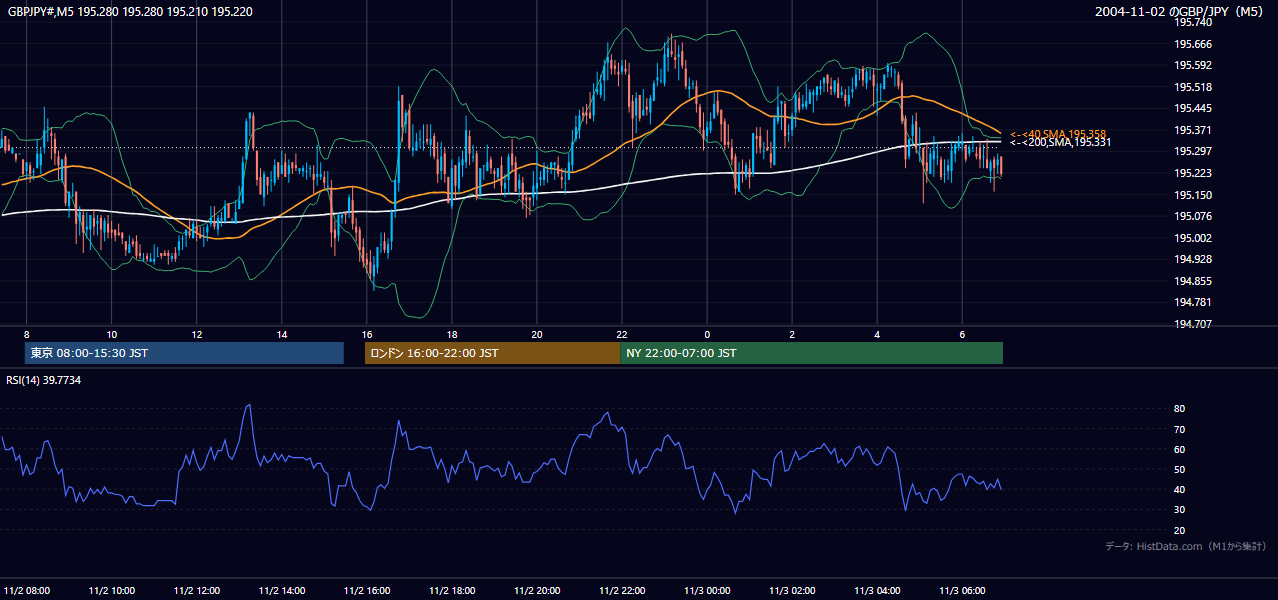This screenshot has width=1278, height=600.
Task: Click price axis label 195.076
Action: click(1193, 216)
